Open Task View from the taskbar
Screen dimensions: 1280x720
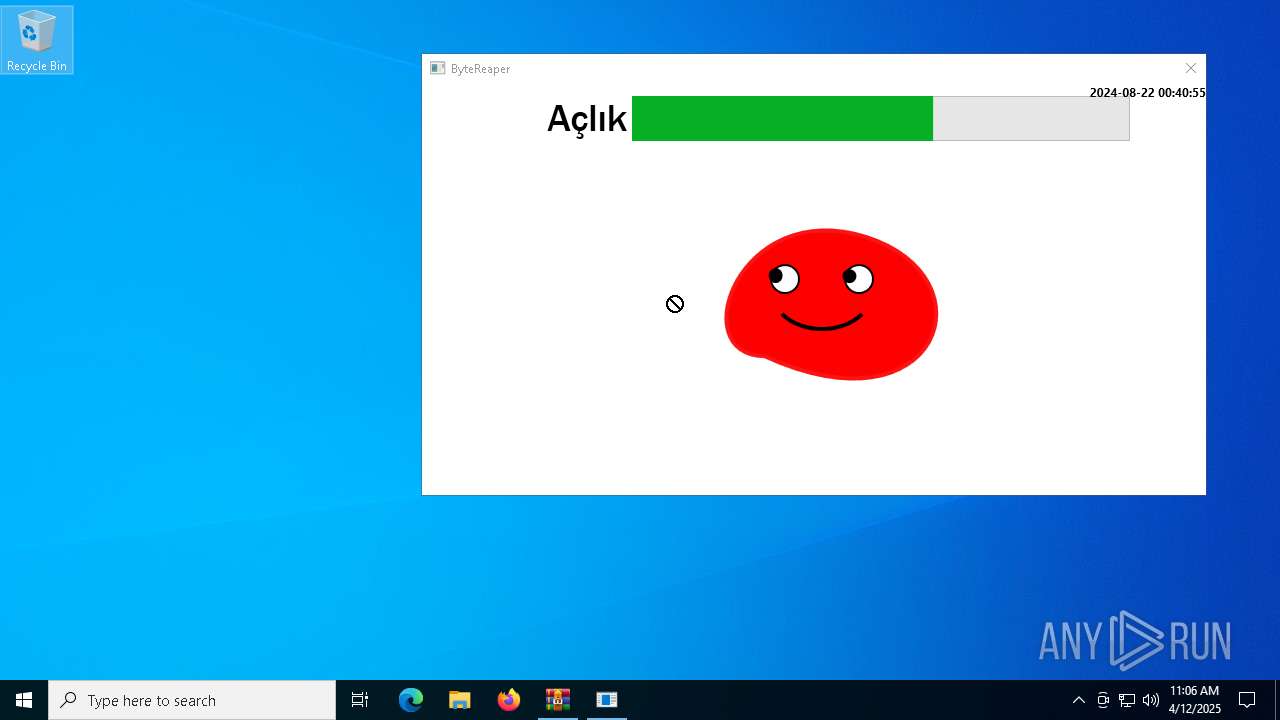click(360, 700)
